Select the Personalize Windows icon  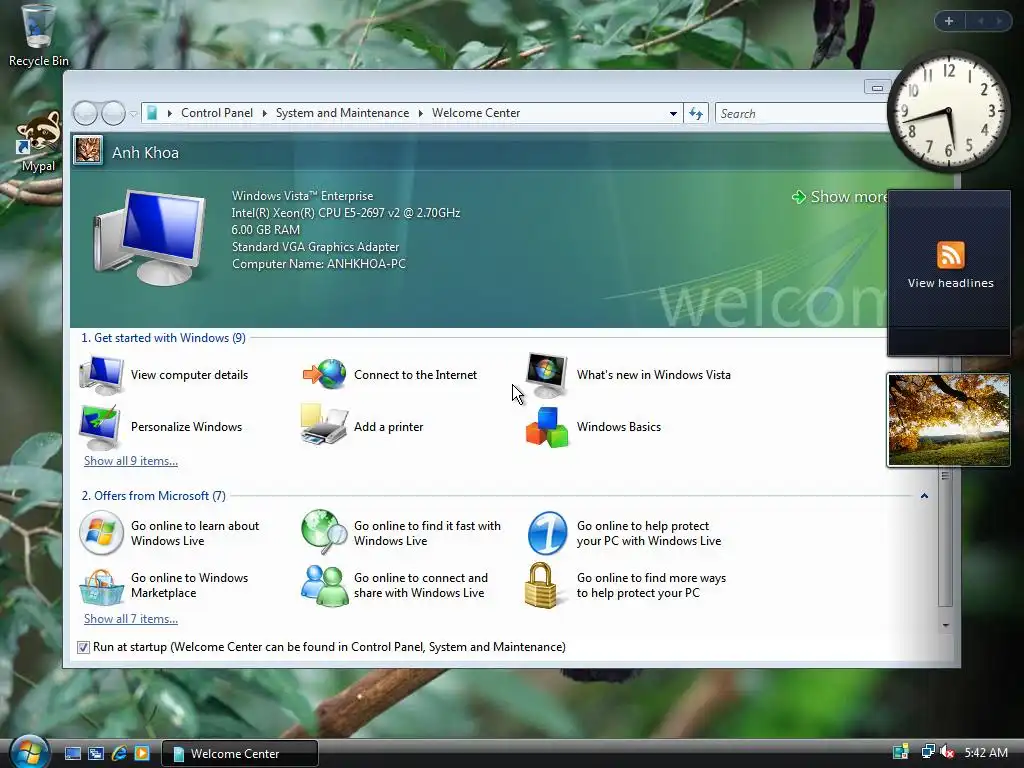click(x=99, y=426)
